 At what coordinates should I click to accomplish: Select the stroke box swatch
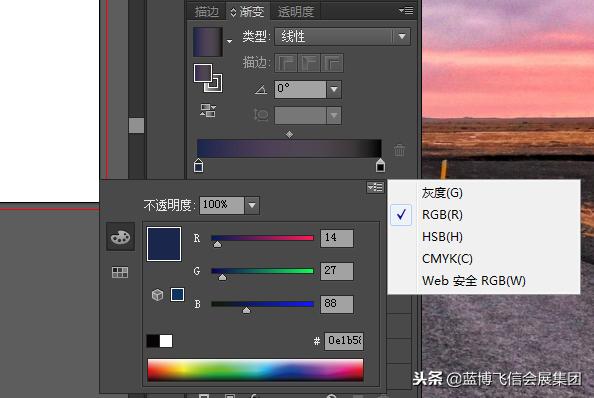216,86
